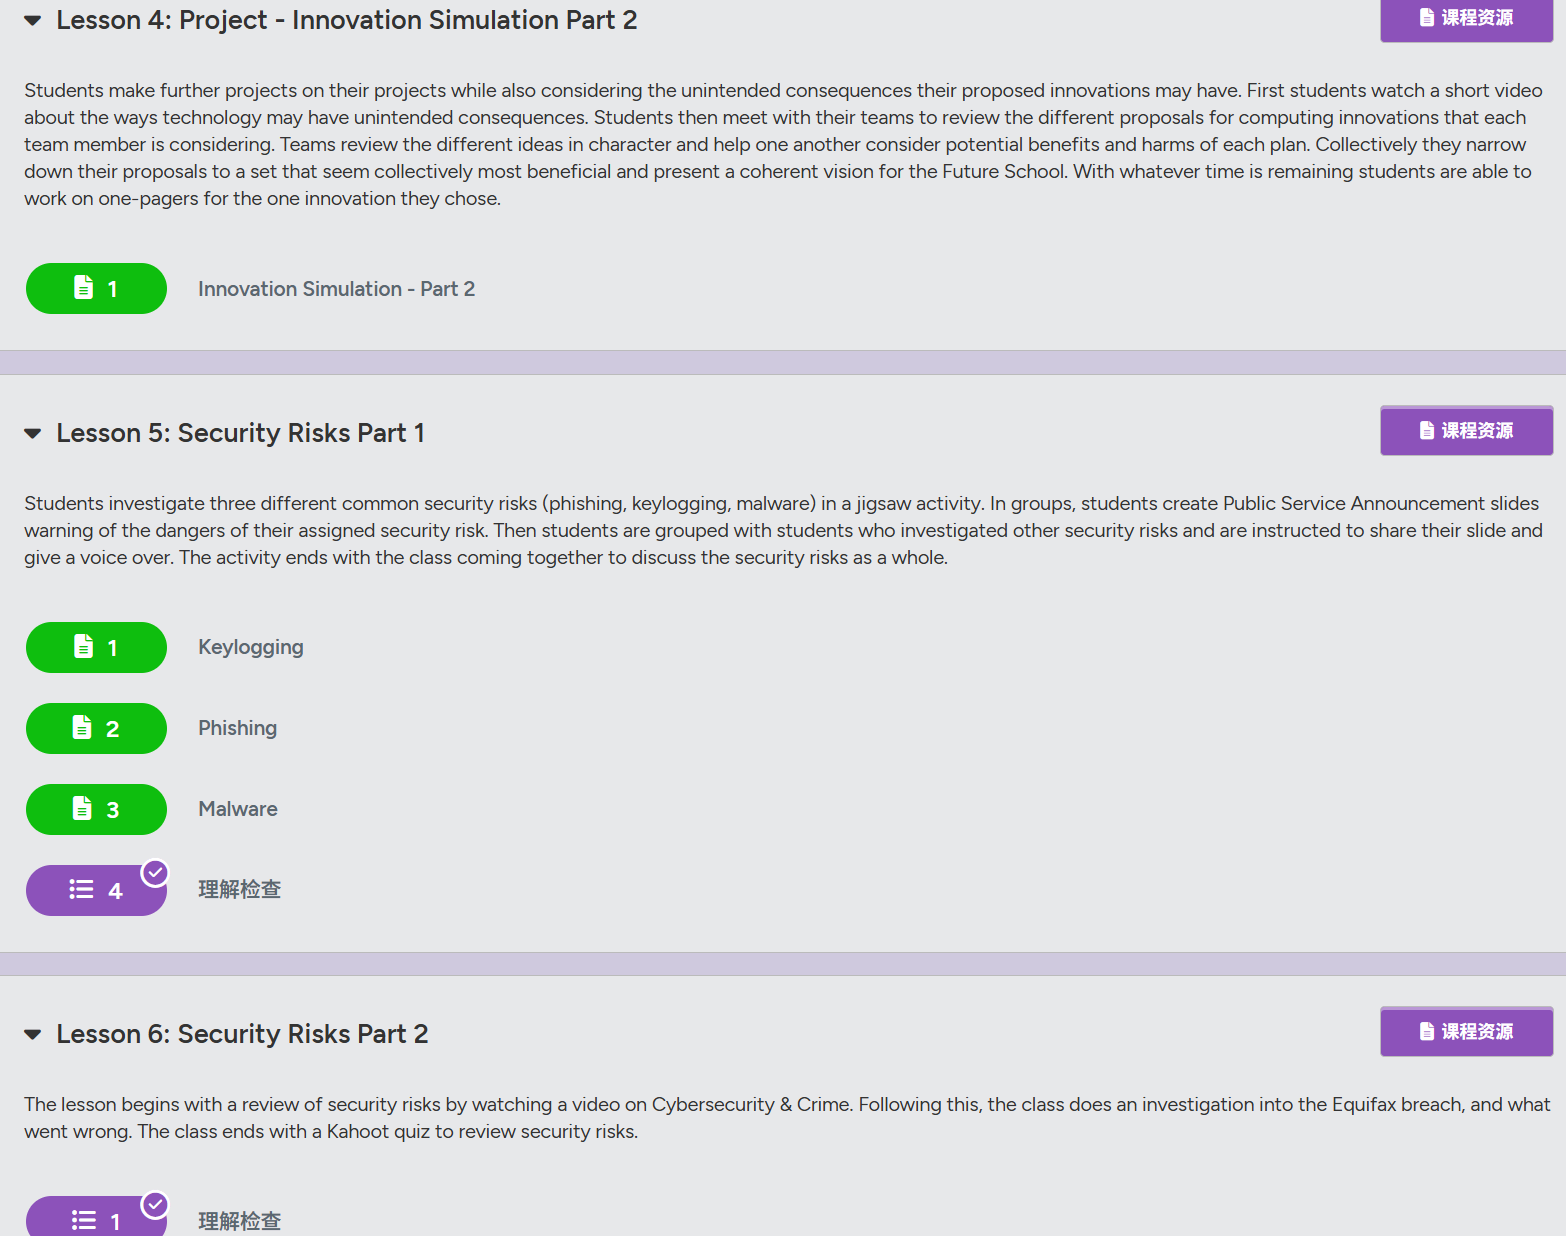Viewport: 1566px width, 1236px height.
Task: Collapse Lesson 5 with its triangle arrow
Action: click(x=33, y=434)
